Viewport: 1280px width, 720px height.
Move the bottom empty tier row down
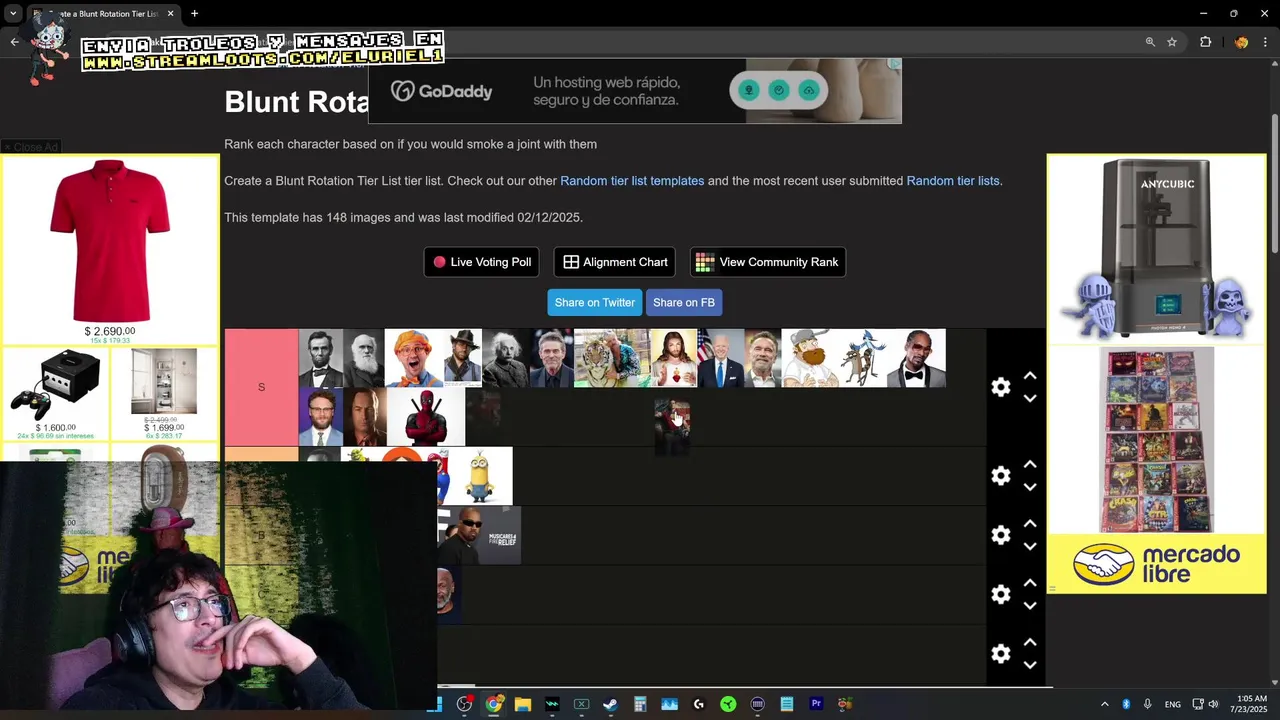tap(1030, 664)
